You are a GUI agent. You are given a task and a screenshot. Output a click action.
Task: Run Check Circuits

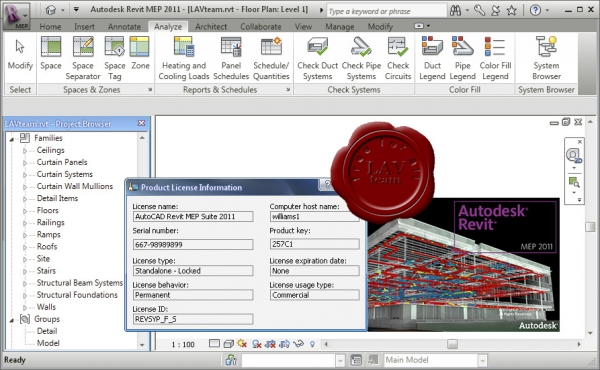click(x=398, y=57)
